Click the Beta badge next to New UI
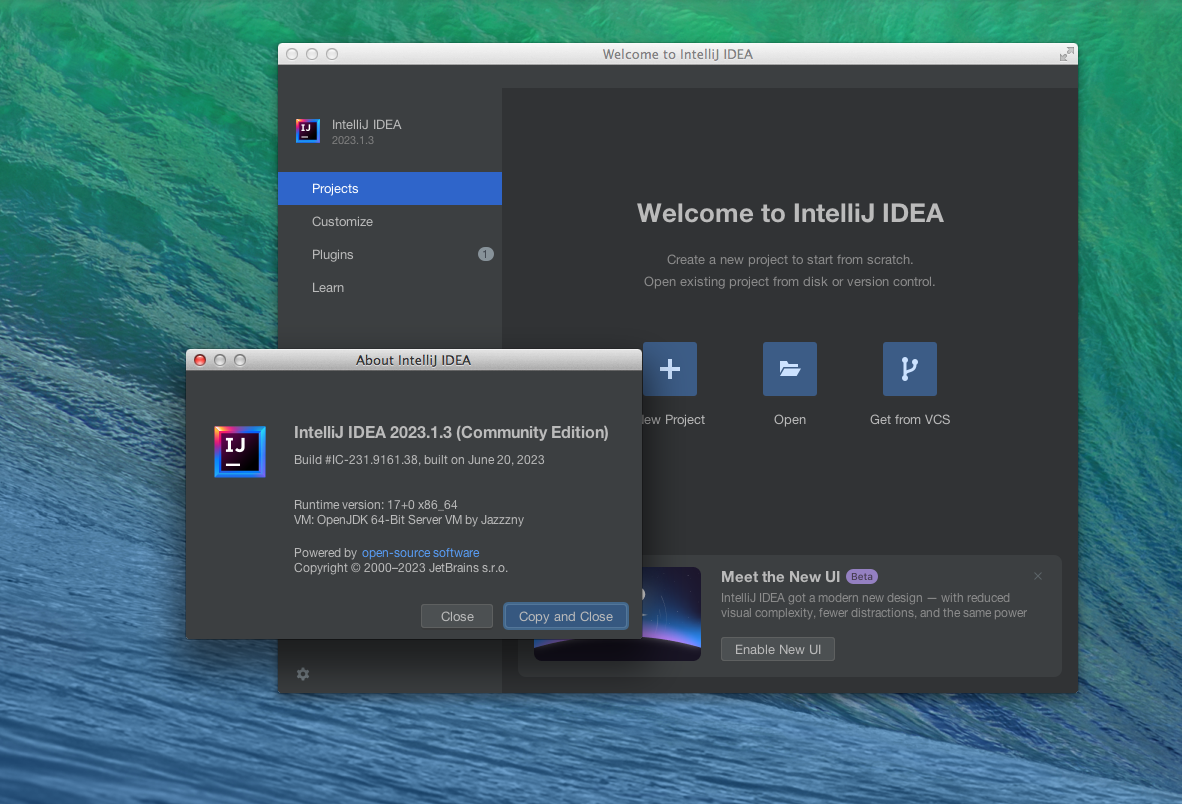 tap(862, 576)
